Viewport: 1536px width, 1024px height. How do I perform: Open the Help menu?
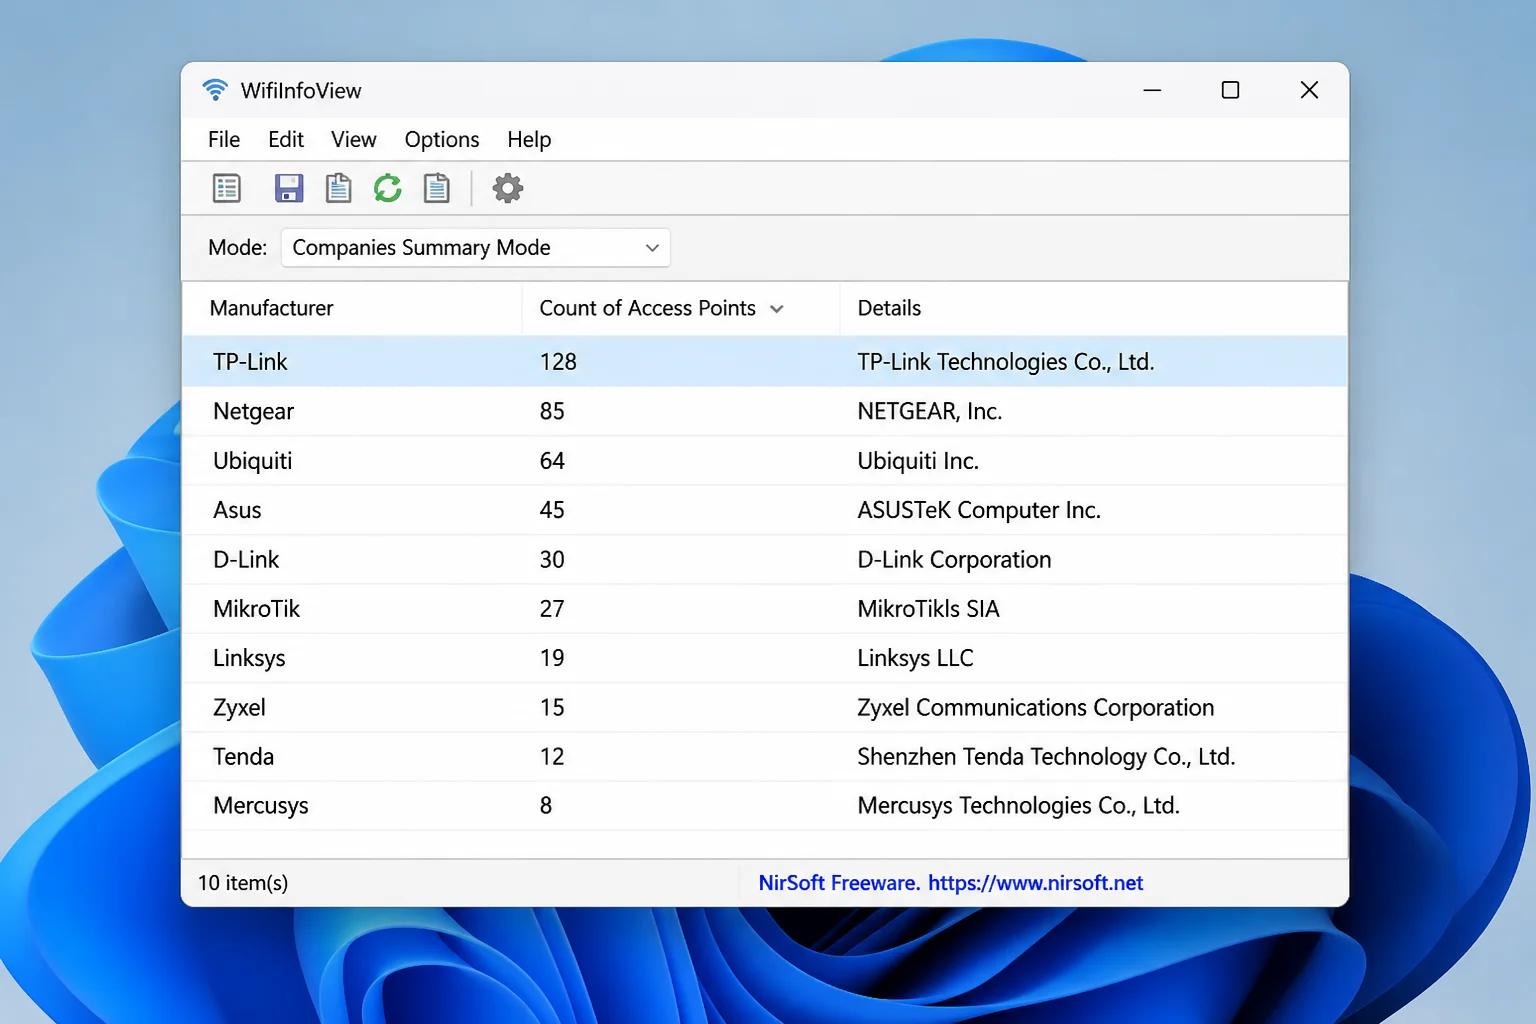[529, 140]
